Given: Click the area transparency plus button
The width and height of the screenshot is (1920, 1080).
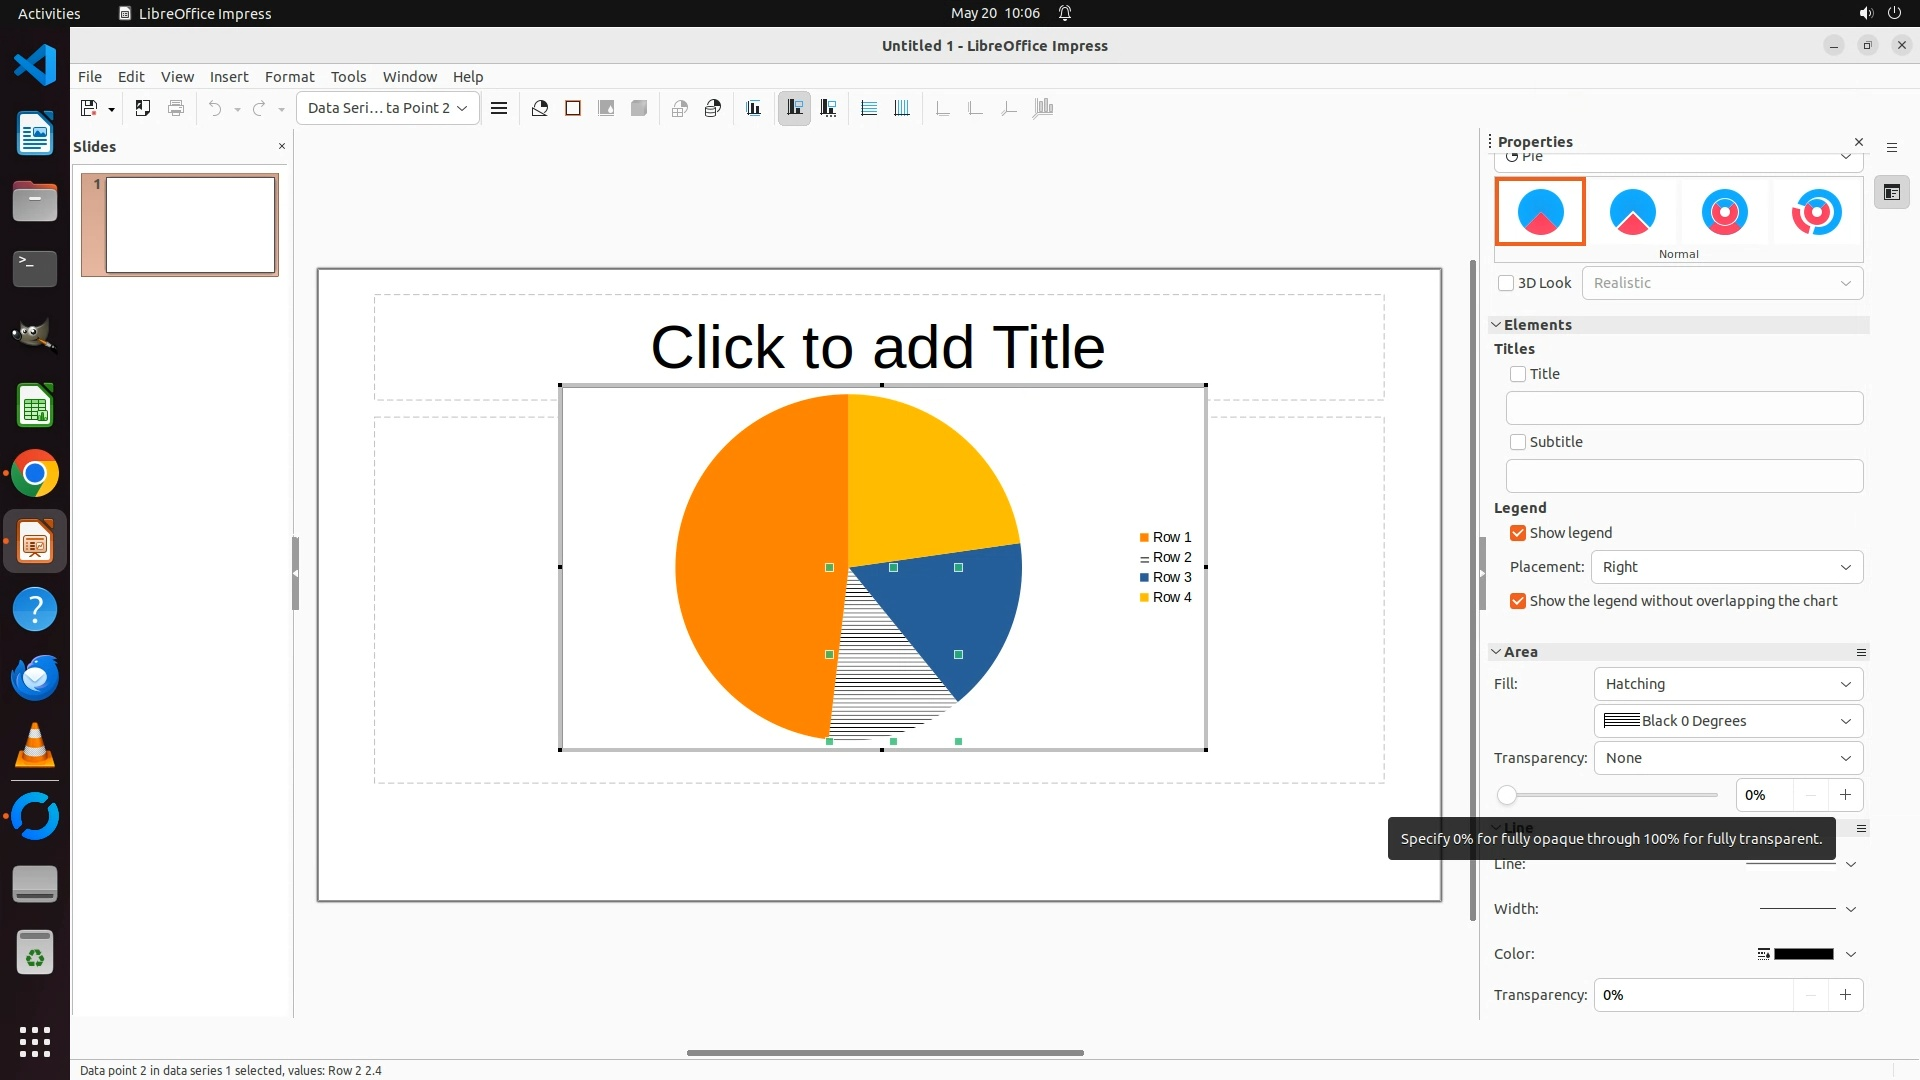Looking at the screenshot, I should pos(1845,795).
